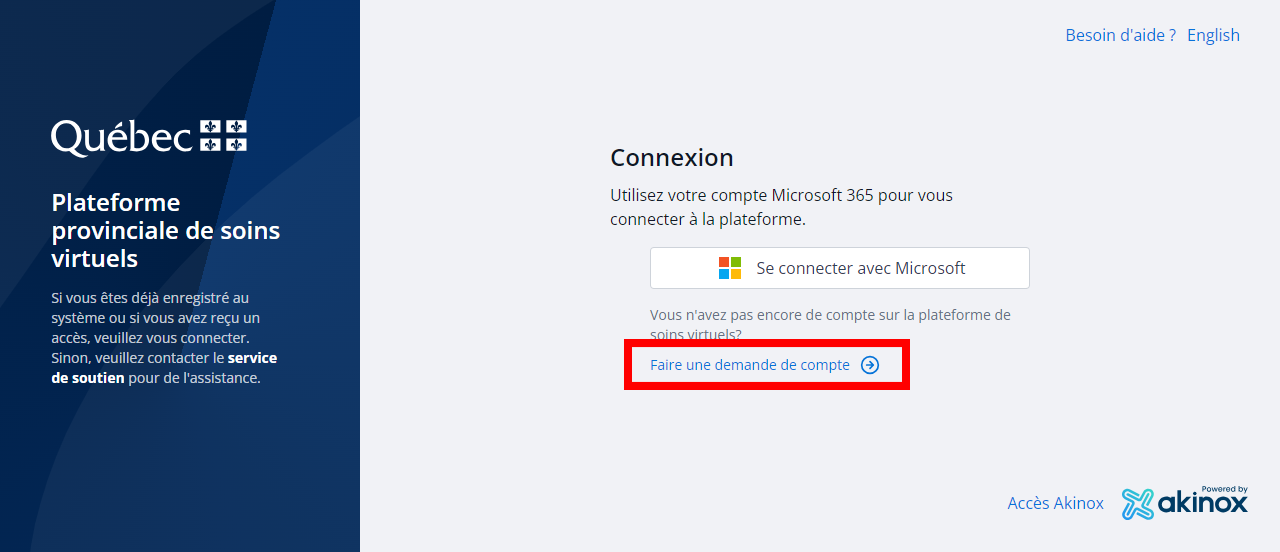
Task: Click the circled arrow next to account request
Action: (x=870, y=365)
